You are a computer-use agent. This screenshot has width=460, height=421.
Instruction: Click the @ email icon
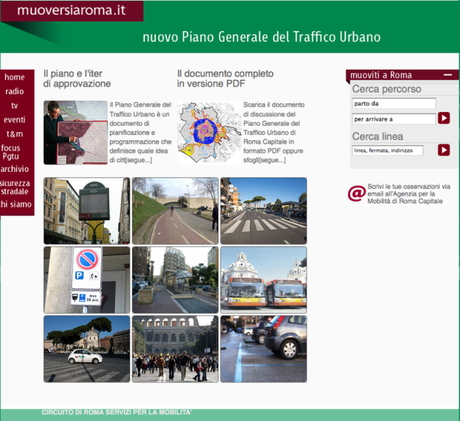coord(356,194)
